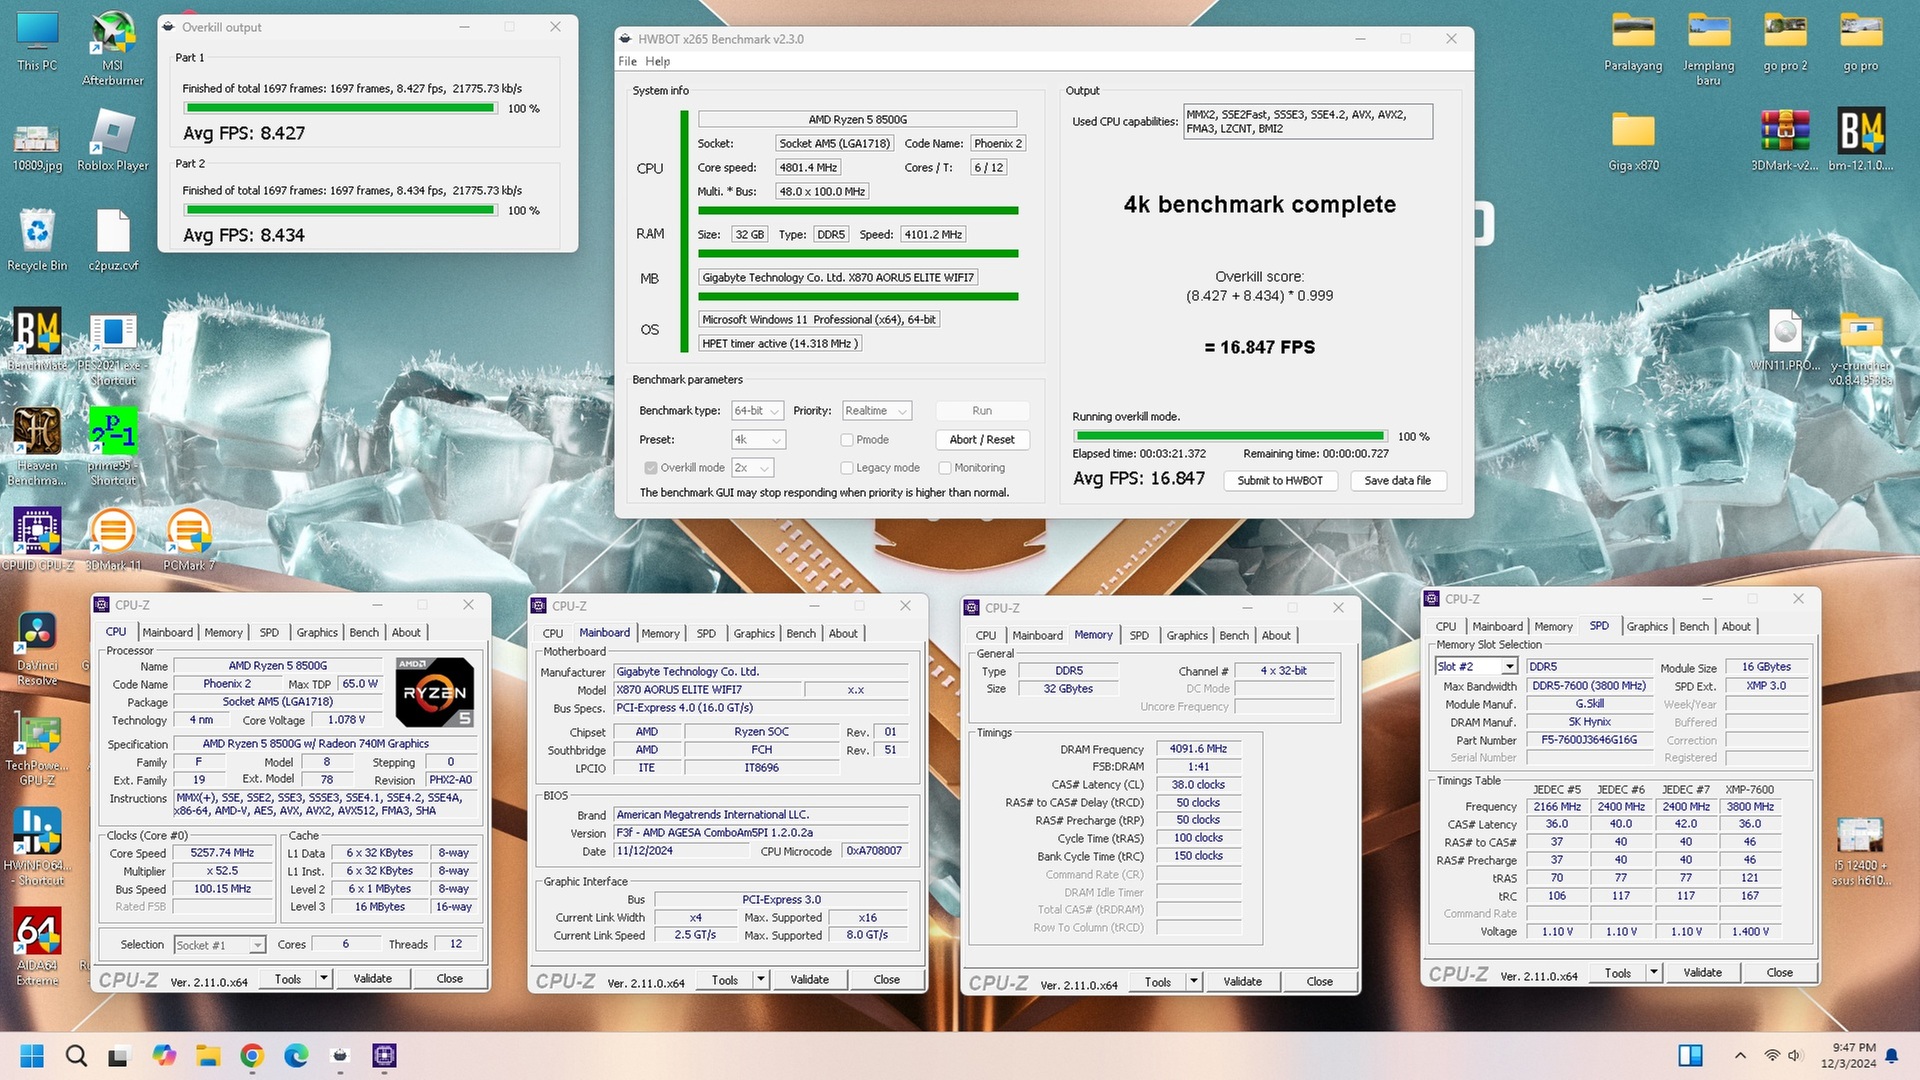1920x1080 pixels.
Task: Open DaVinci Resolve desktop shortcut
Action: [x=37, y=648]
